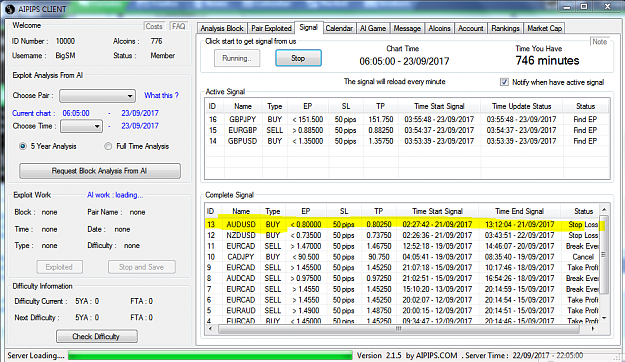
Task: Click Complete Signal vertical scrollbar down arrow
Action: [604, 318]
